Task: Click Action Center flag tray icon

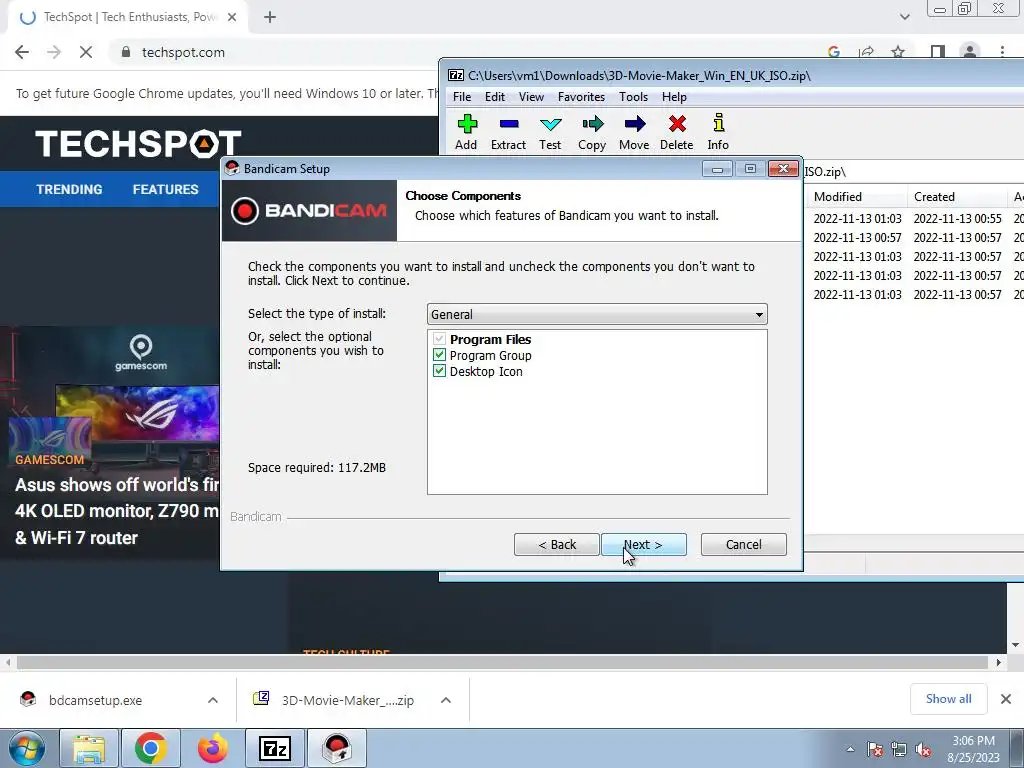Action: (875, 750)
